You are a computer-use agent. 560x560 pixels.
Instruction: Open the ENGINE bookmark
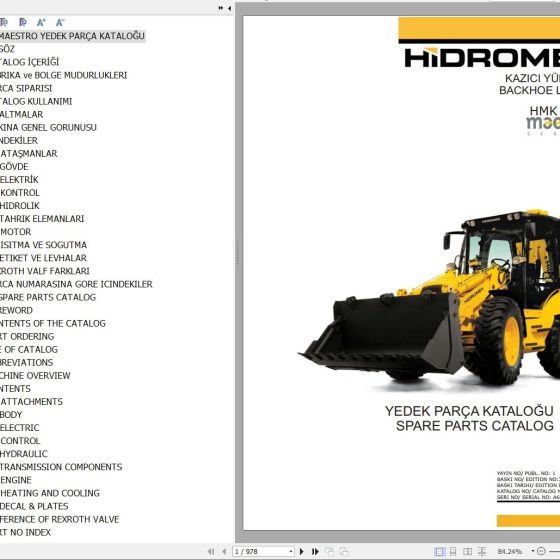16,480
